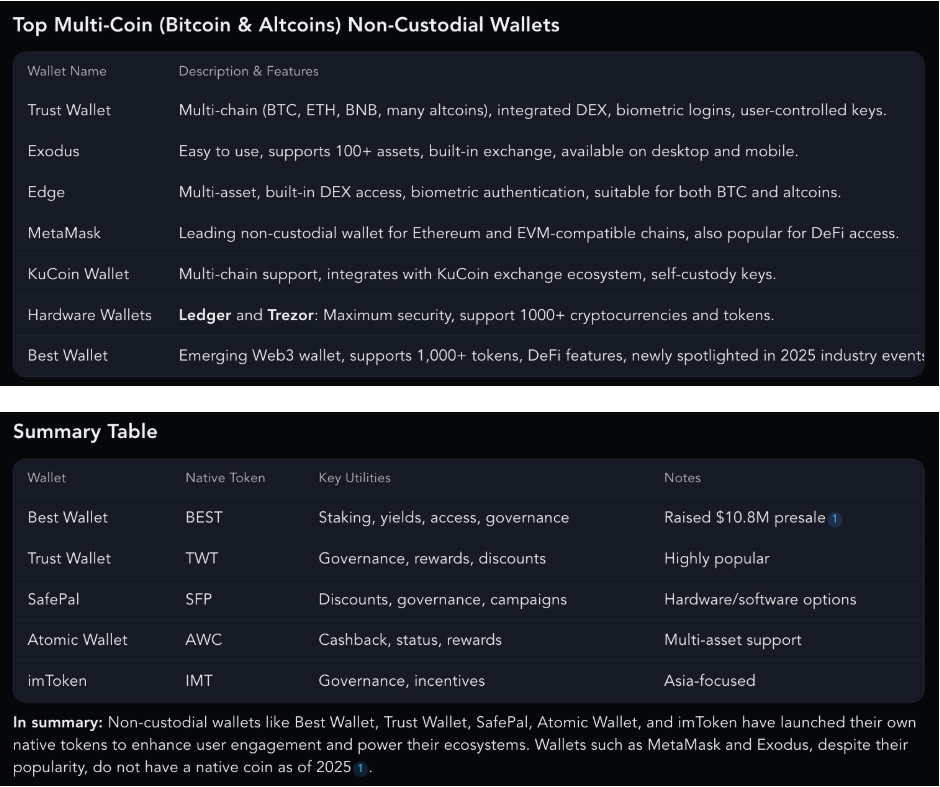Select the 'MetaMask' wallet name cell
The width and height of the screenshot is (940, 787).
coord(64,233)
